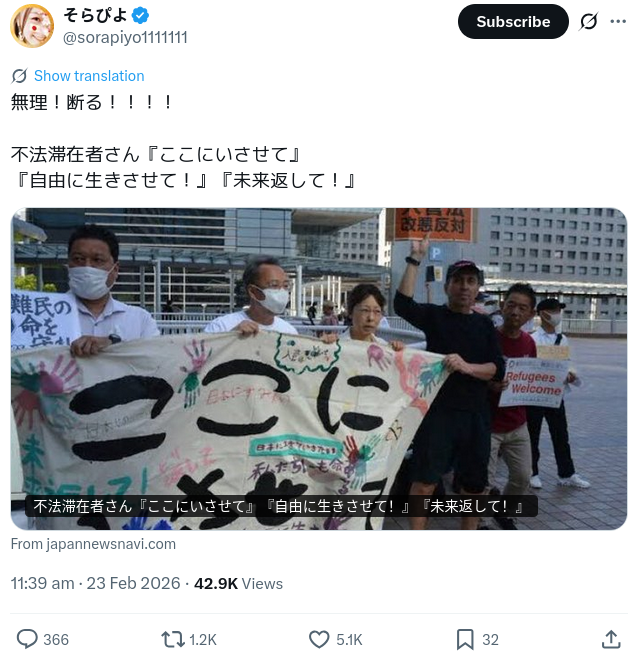Click the 1.2K reposts count
Image resolution: width=640 pixels, height=654 pixels.
[203, 639]
